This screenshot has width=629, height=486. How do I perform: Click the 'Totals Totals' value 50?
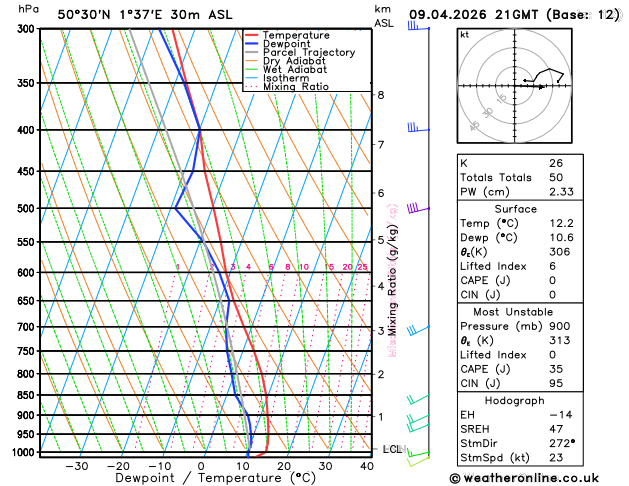pos(556,177)
